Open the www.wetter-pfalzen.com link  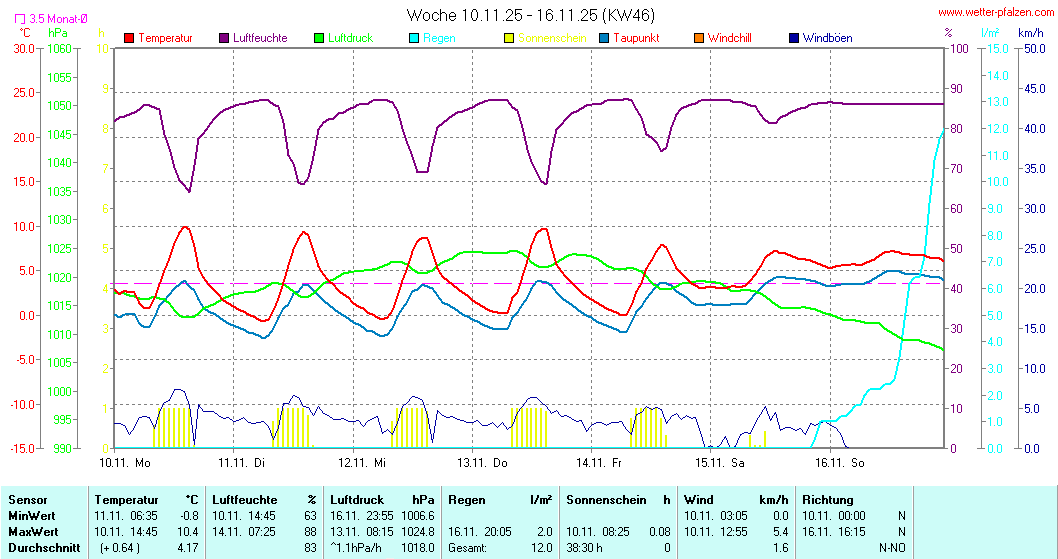(996, 14)
